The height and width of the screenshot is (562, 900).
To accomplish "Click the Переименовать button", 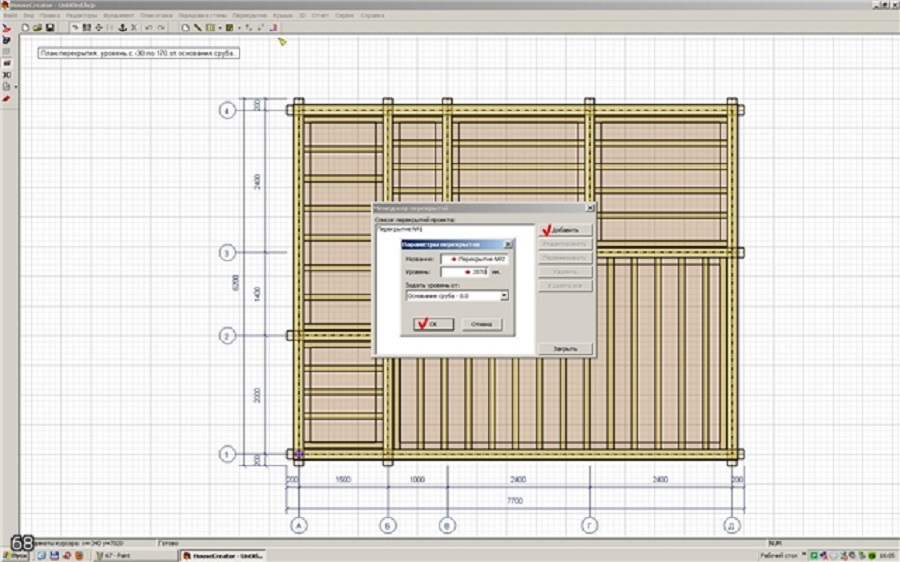I will pos(565,258).
